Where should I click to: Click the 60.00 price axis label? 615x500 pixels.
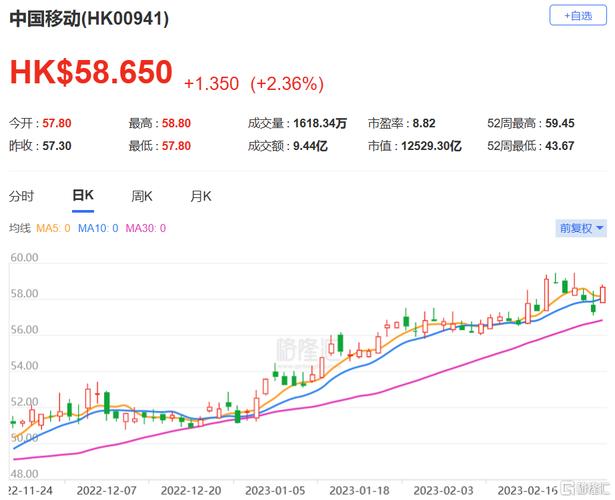24,258
